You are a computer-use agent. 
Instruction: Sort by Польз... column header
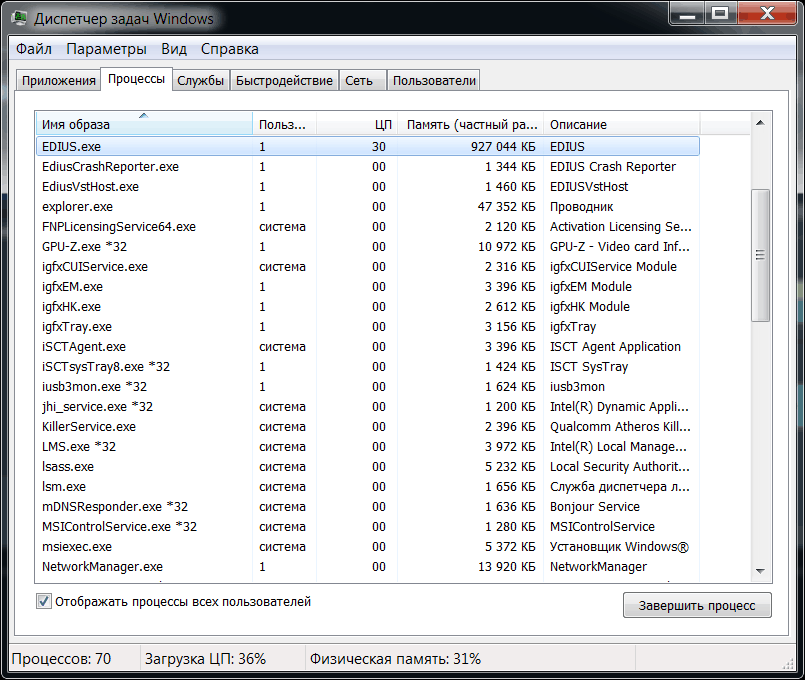tap(284, 124)
